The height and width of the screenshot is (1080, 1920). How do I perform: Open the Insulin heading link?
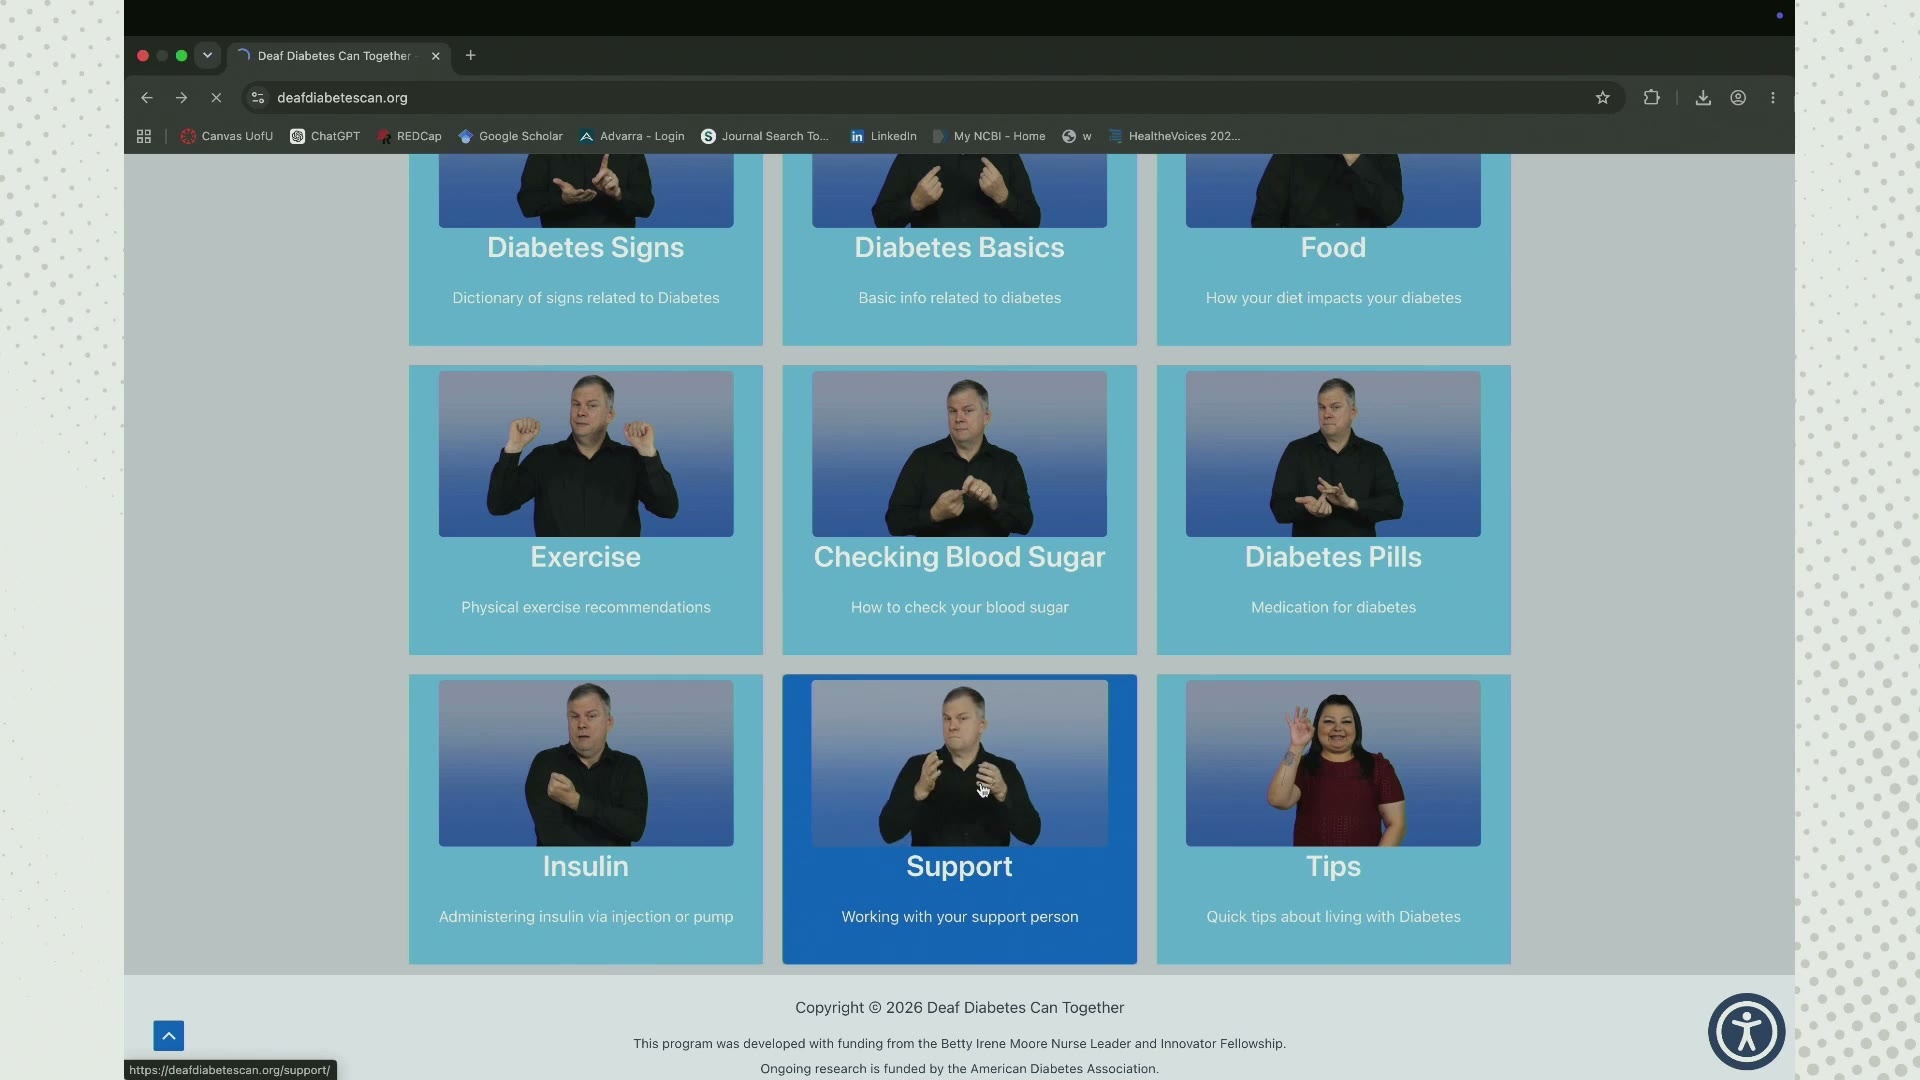(x=586, y=866)
